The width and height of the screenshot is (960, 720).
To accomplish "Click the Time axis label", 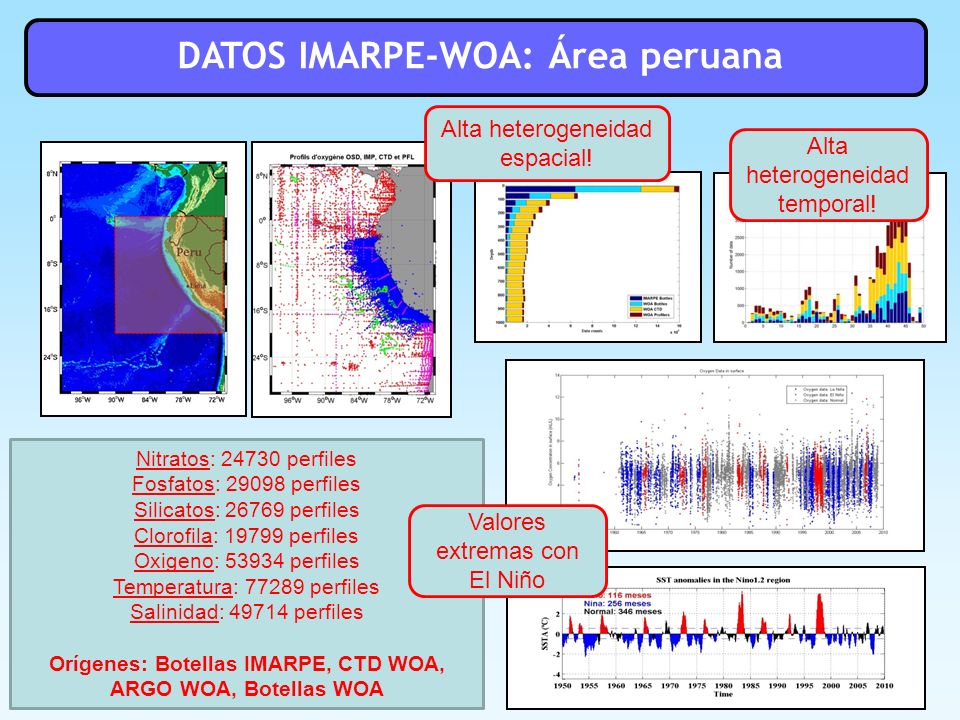I will 723,694.
